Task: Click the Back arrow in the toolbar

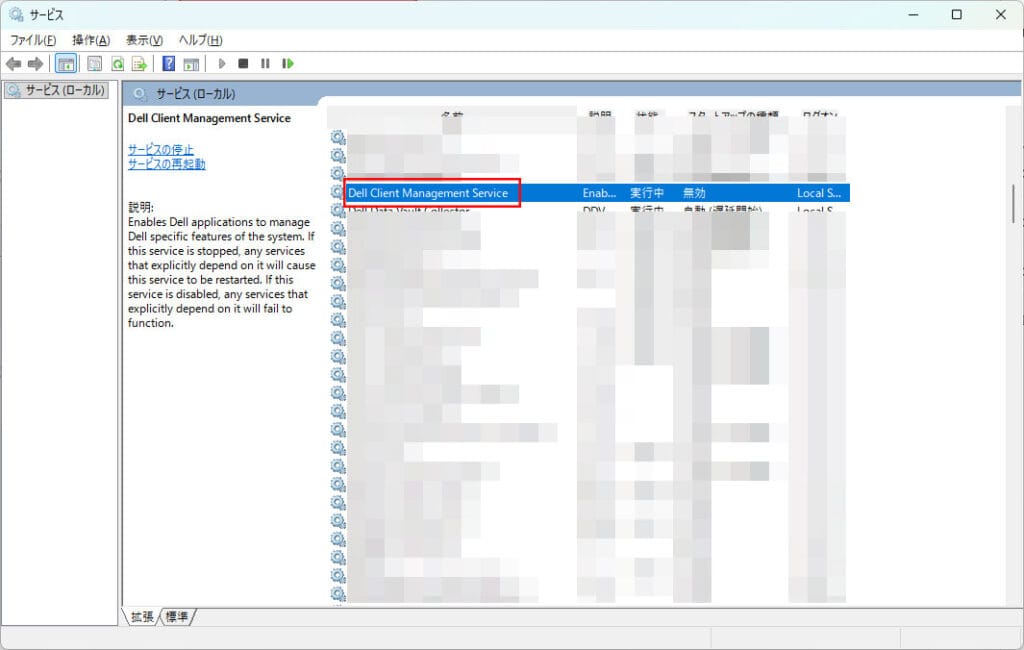Action: click(14, 64)
